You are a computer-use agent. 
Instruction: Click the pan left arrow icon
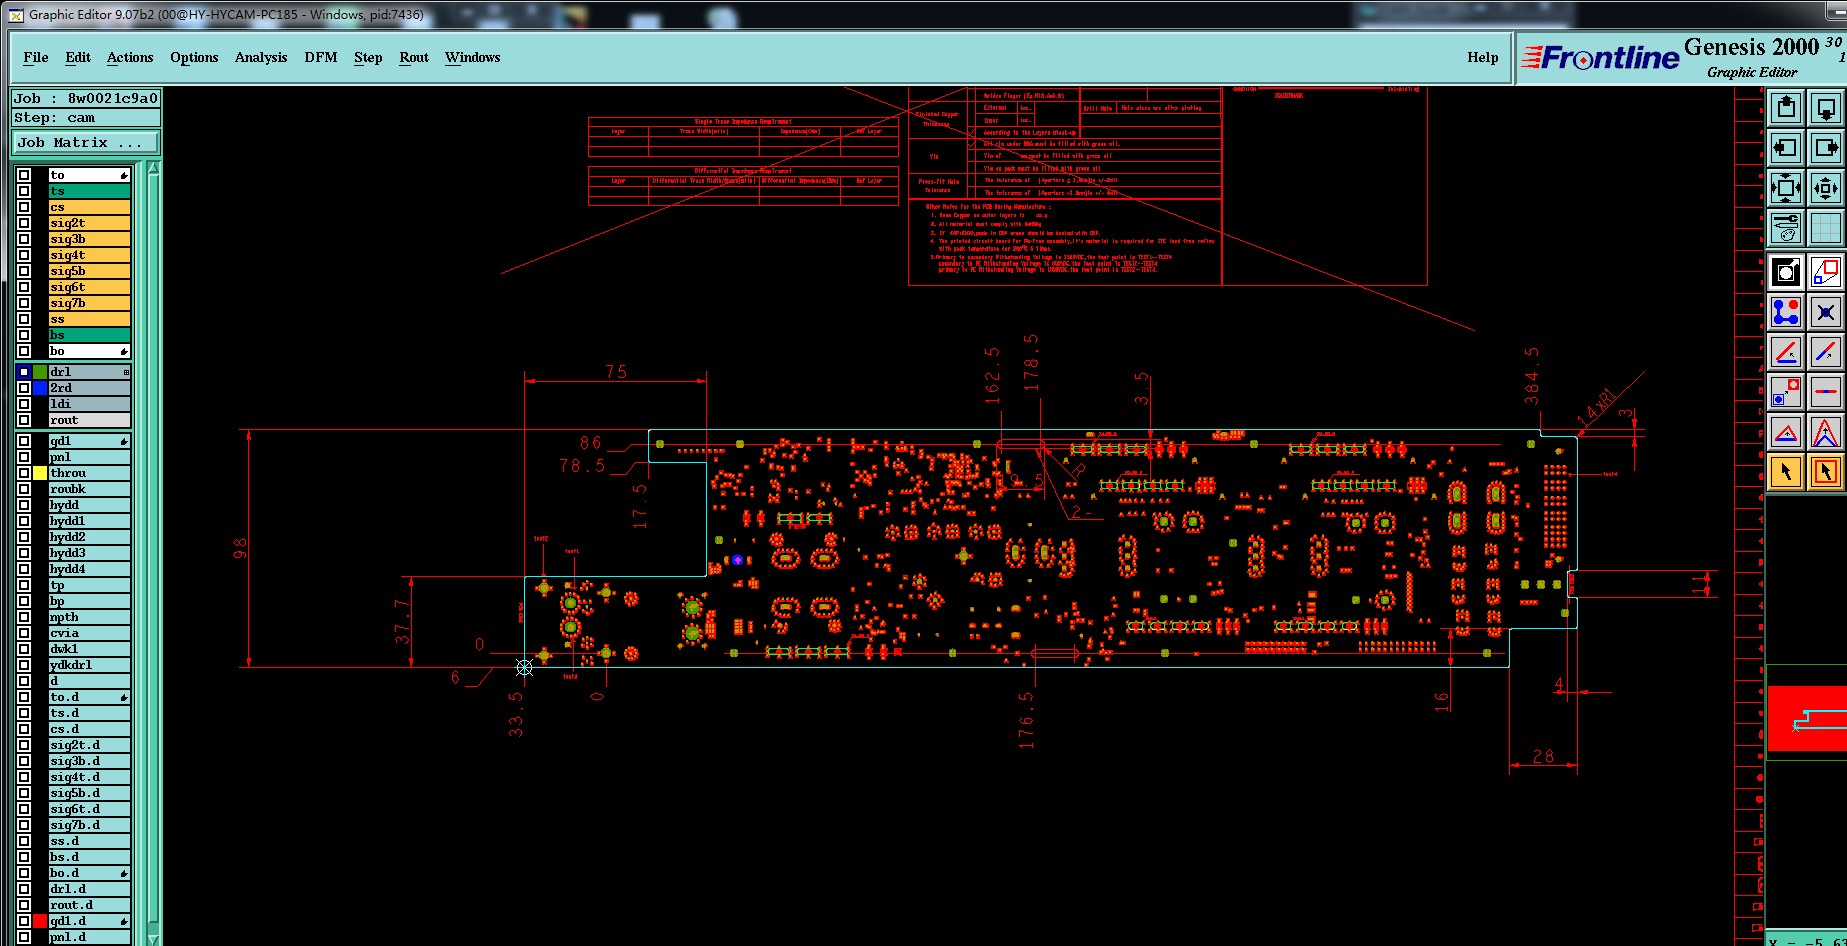[x=1786, y=148]
